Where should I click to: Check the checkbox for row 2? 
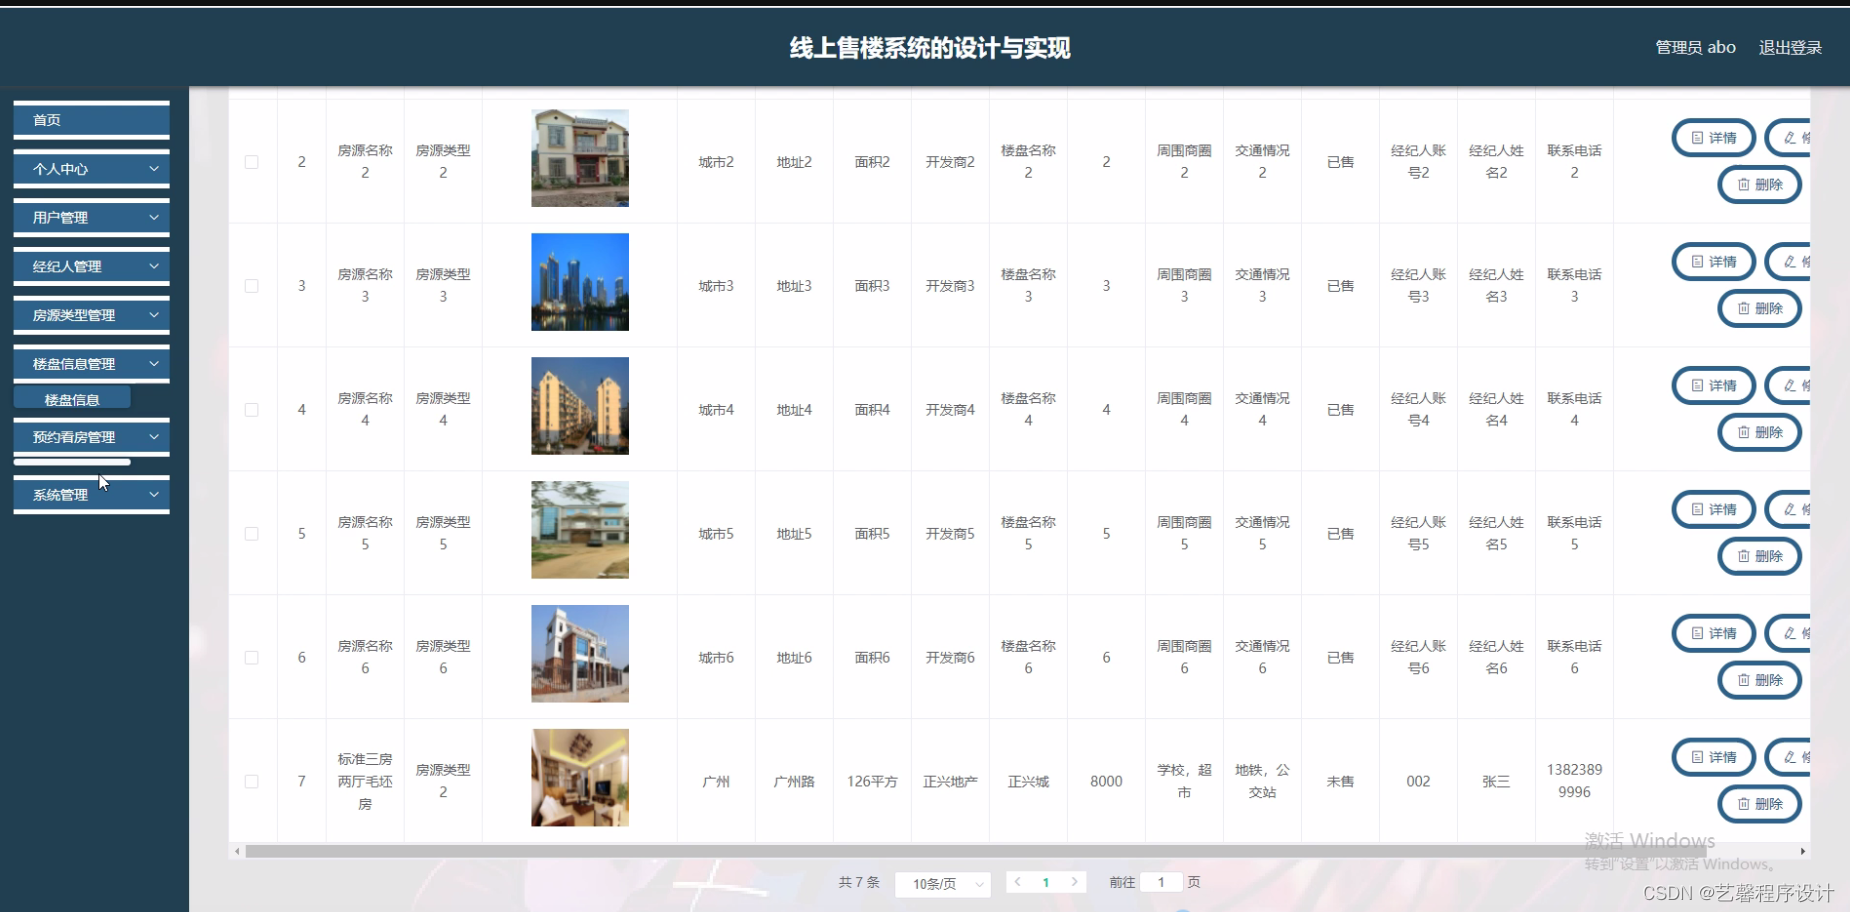click(252, 161)
